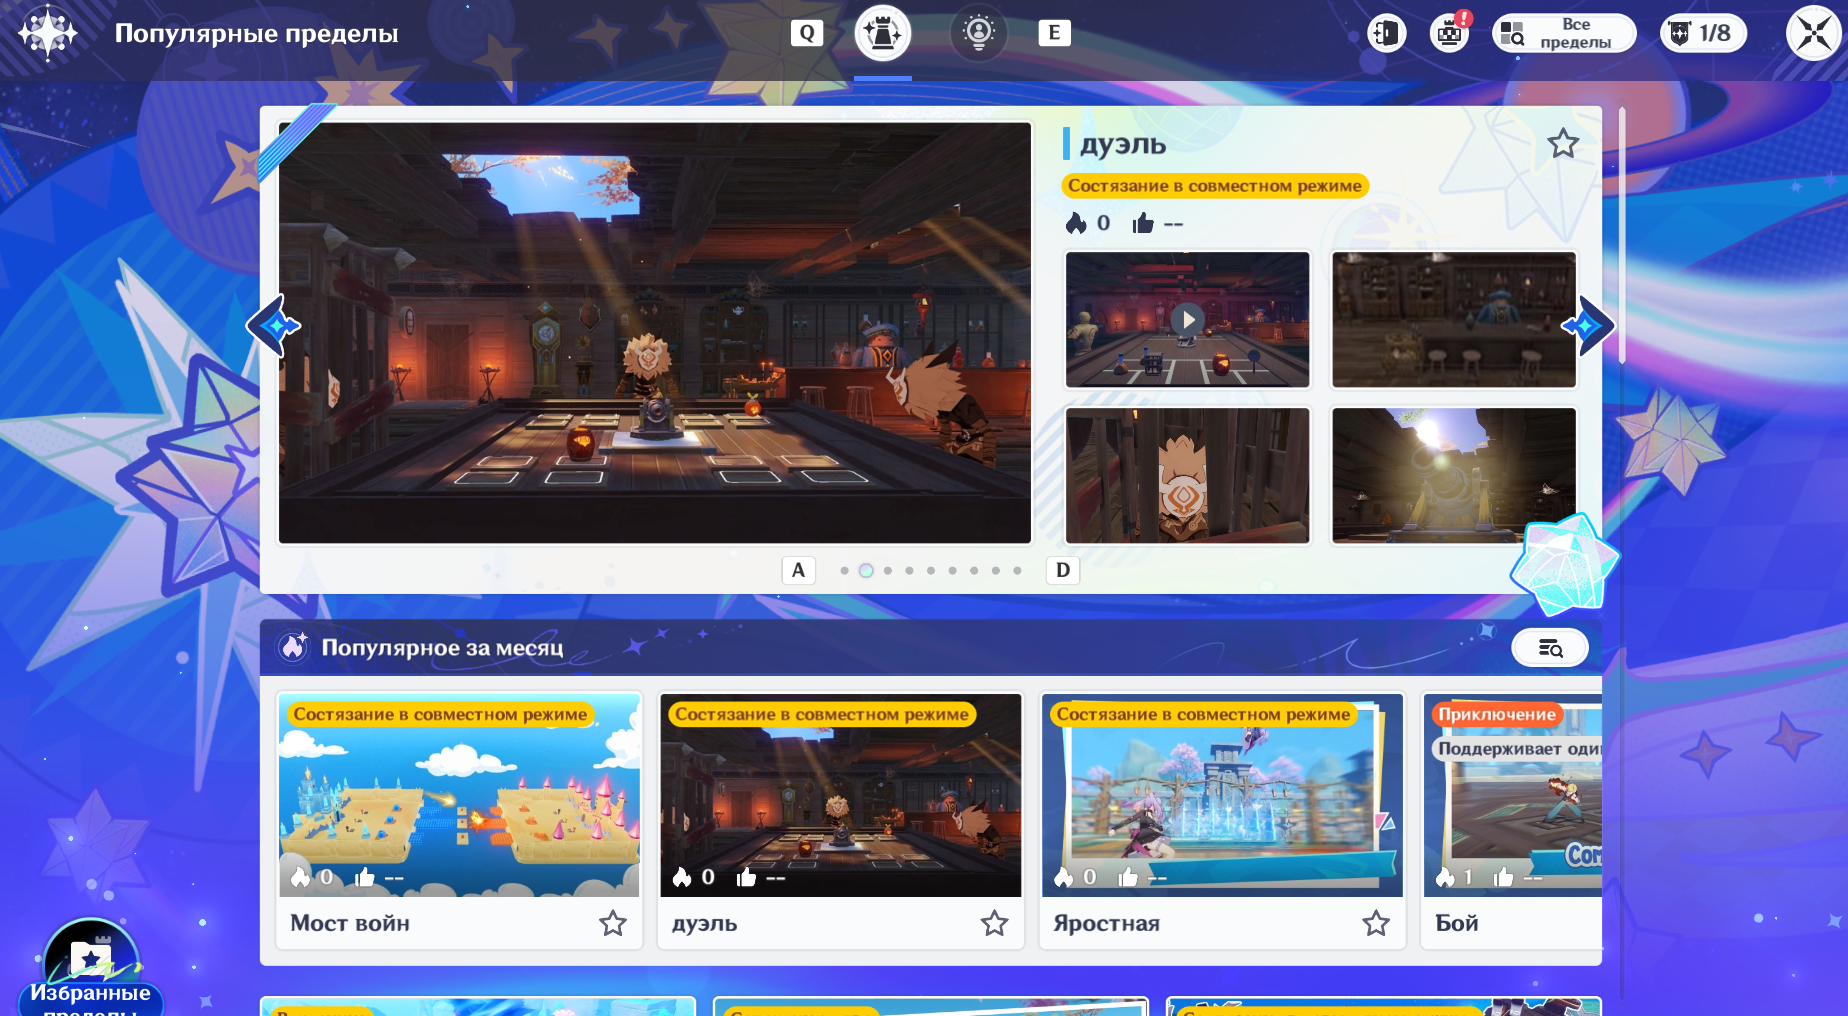Viewport: 1848px width, 1016px height.
Task: Click the thumbs-up rating icon on featured дуэль
Action: (x=1143, y=223)
